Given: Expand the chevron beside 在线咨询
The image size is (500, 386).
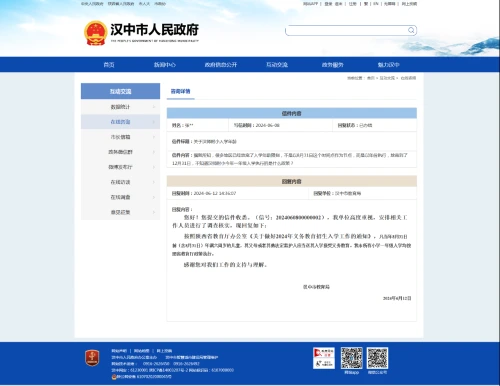Looking at the screenshot, I should click(x=154, y=122).
